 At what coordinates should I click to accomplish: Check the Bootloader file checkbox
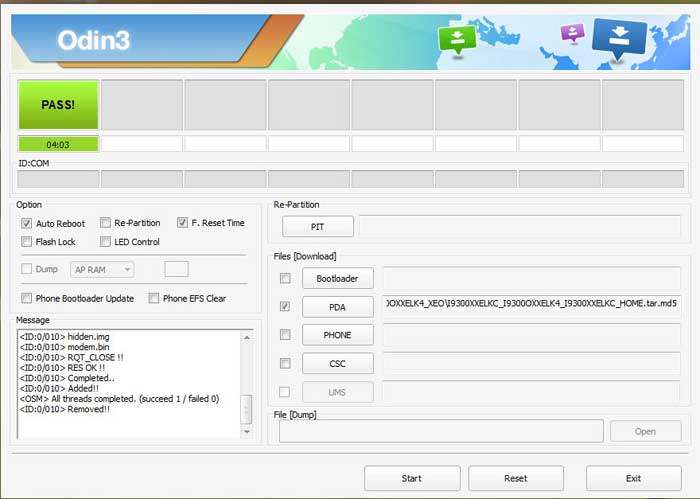click(x=285, y=279)
